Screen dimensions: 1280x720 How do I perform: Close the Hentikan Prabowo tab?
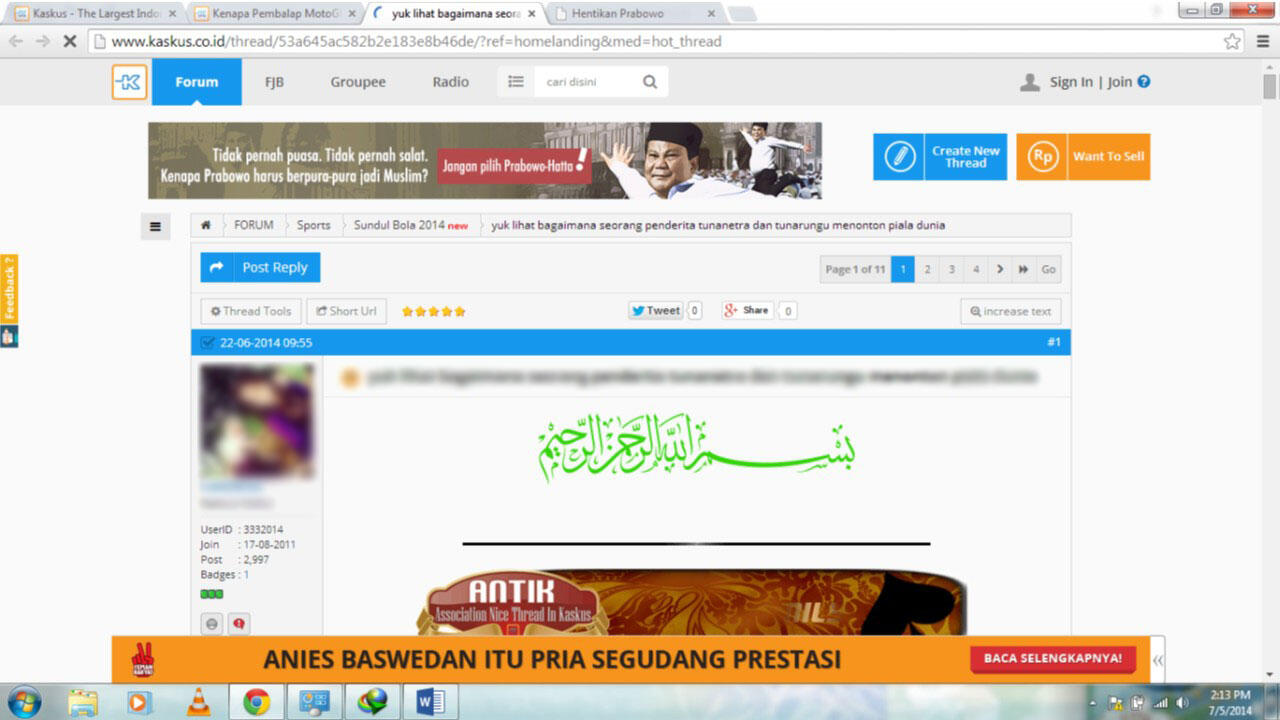(x=711, y=14)
